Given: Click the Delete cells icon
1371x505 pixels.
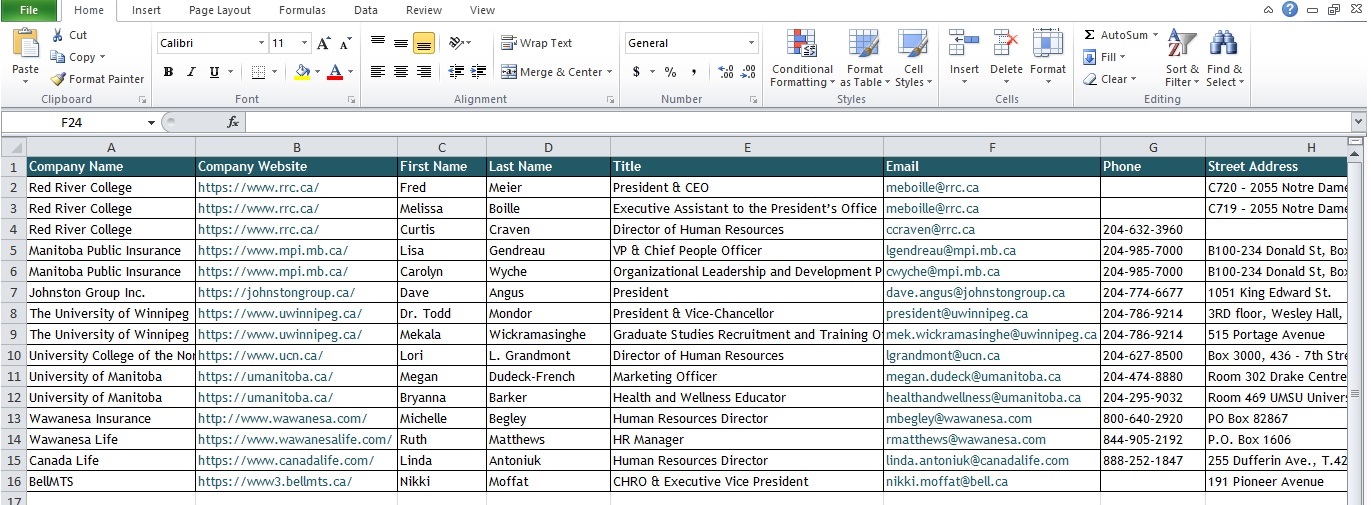Looking at the screenshot, I should (x=1006, y=44).
